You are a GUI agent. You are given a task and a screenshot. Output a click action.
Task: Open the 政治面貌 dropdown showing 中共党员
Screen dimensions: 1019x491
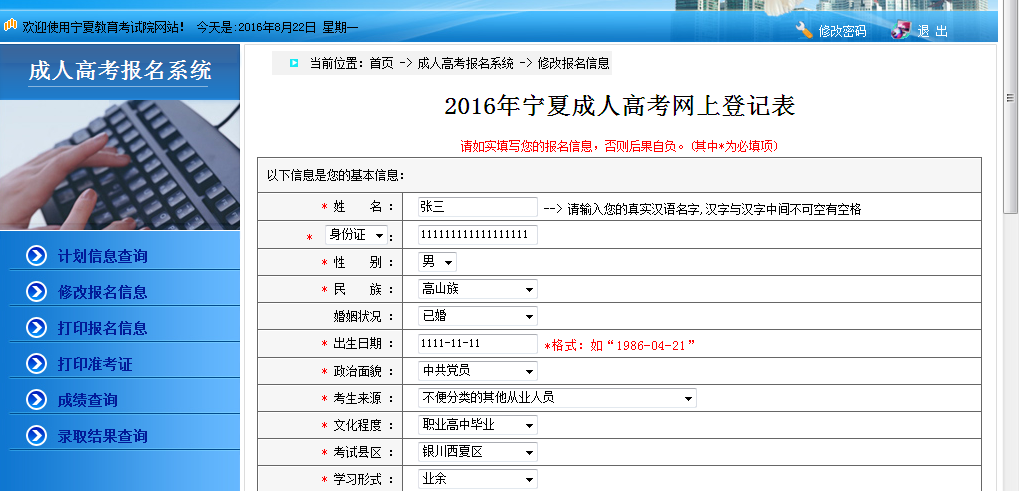pyautogui.click(x=477, y=371)
